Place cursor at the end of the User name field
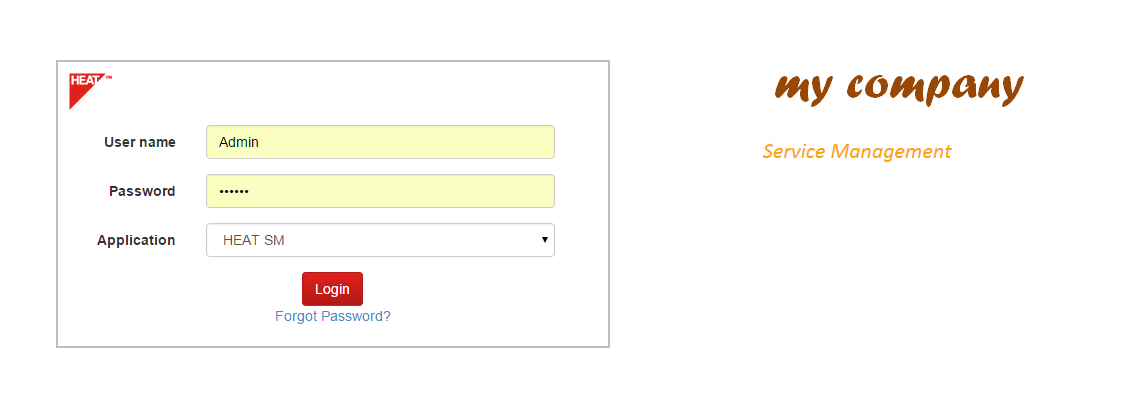Viewport: 1148px width, 403px height. coord(540,142)
